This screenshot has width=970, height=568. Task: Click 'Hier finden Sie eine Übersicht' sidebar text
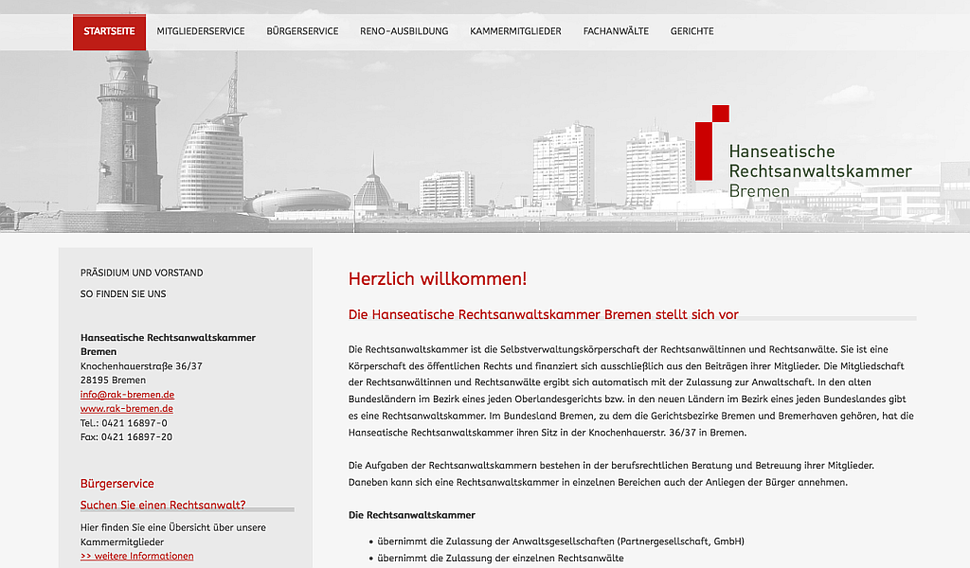click(173, 535)
